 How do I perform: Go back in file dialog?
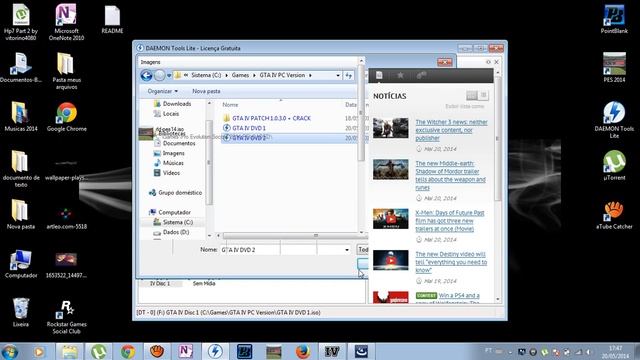[x=146, y=75]
